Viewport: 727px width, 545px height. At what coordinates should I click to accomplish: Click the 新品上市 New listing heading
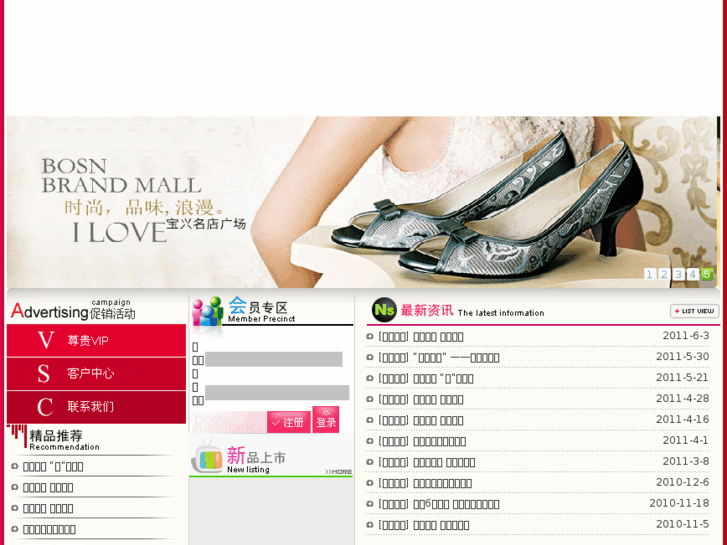[256, 460]
